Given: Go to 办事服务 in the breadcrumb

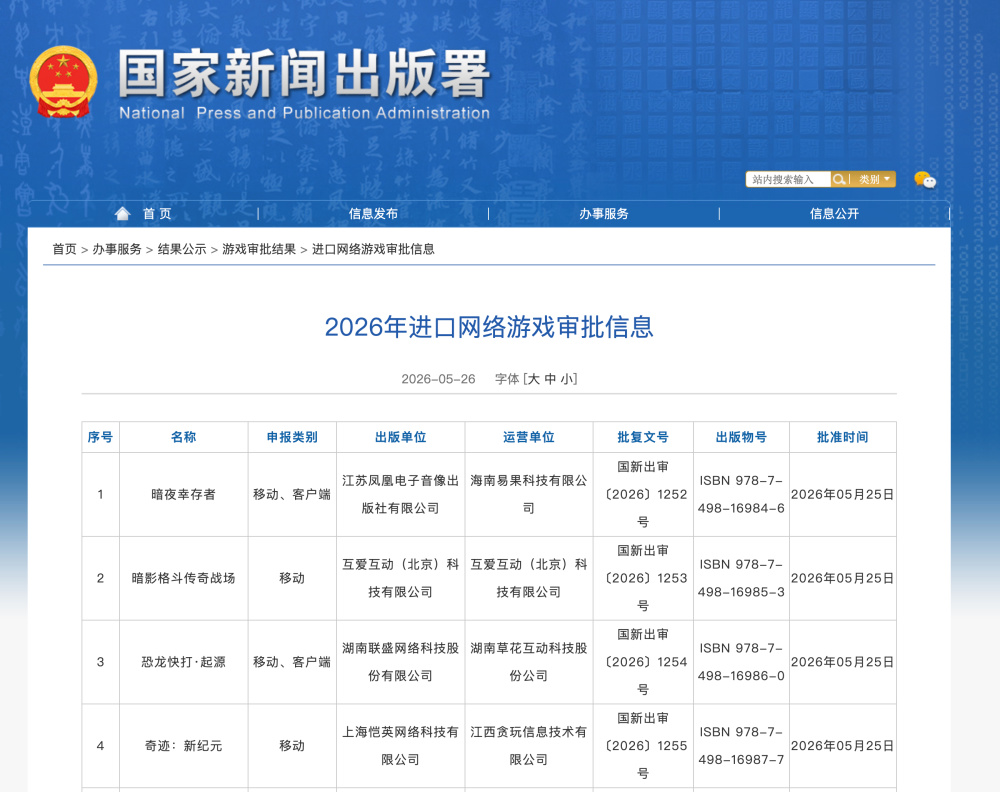Looking at the screenshot, I should pos(117,249).
